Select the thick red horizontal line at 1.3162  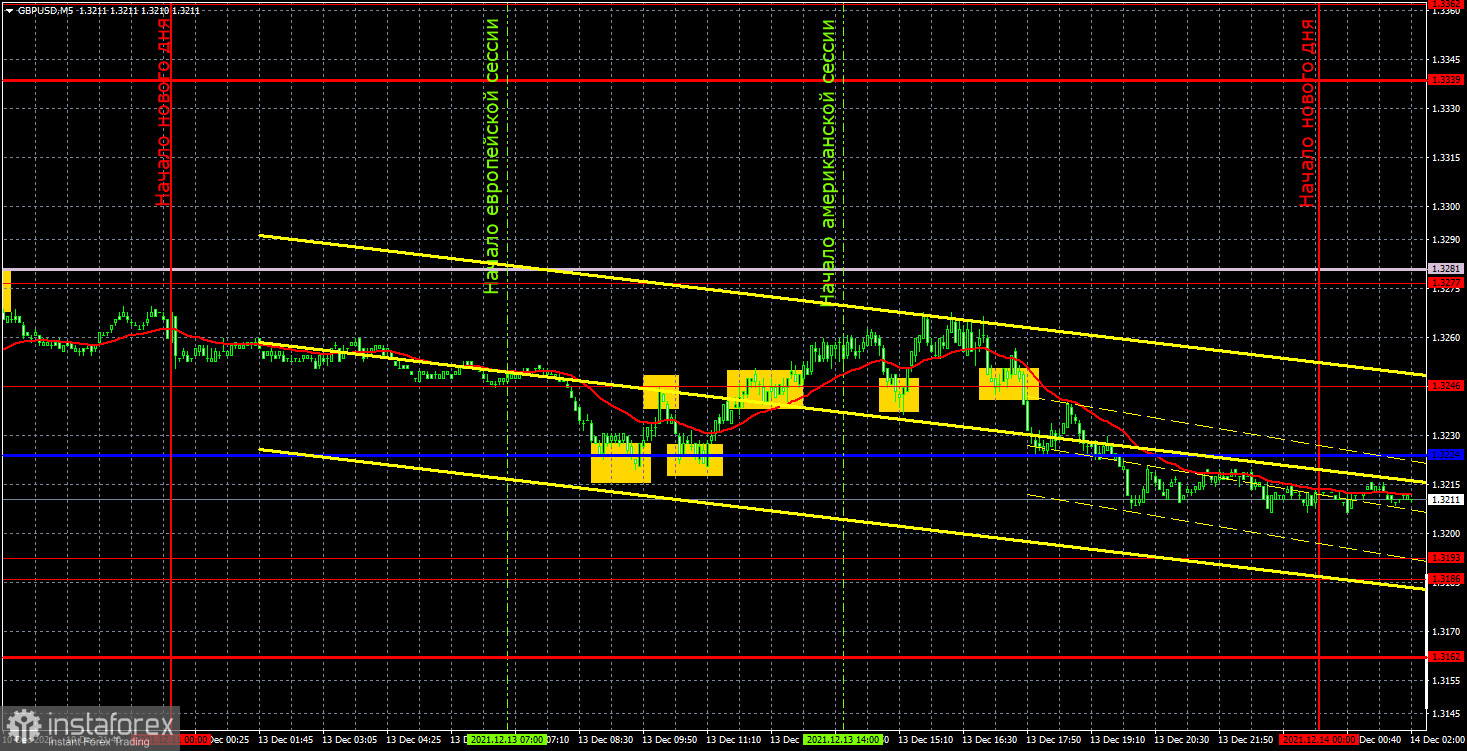tap(713, 657)
